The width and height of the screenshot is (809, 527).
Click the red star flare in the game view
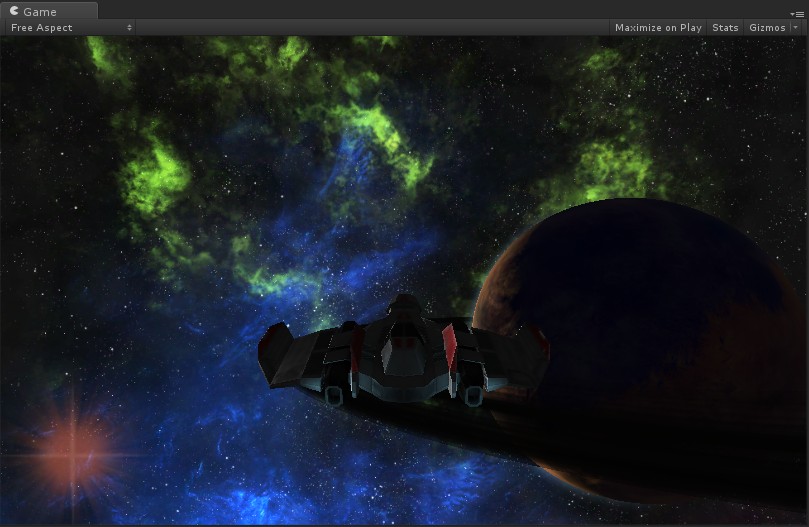pyautogui.click(x=72, y=454)
